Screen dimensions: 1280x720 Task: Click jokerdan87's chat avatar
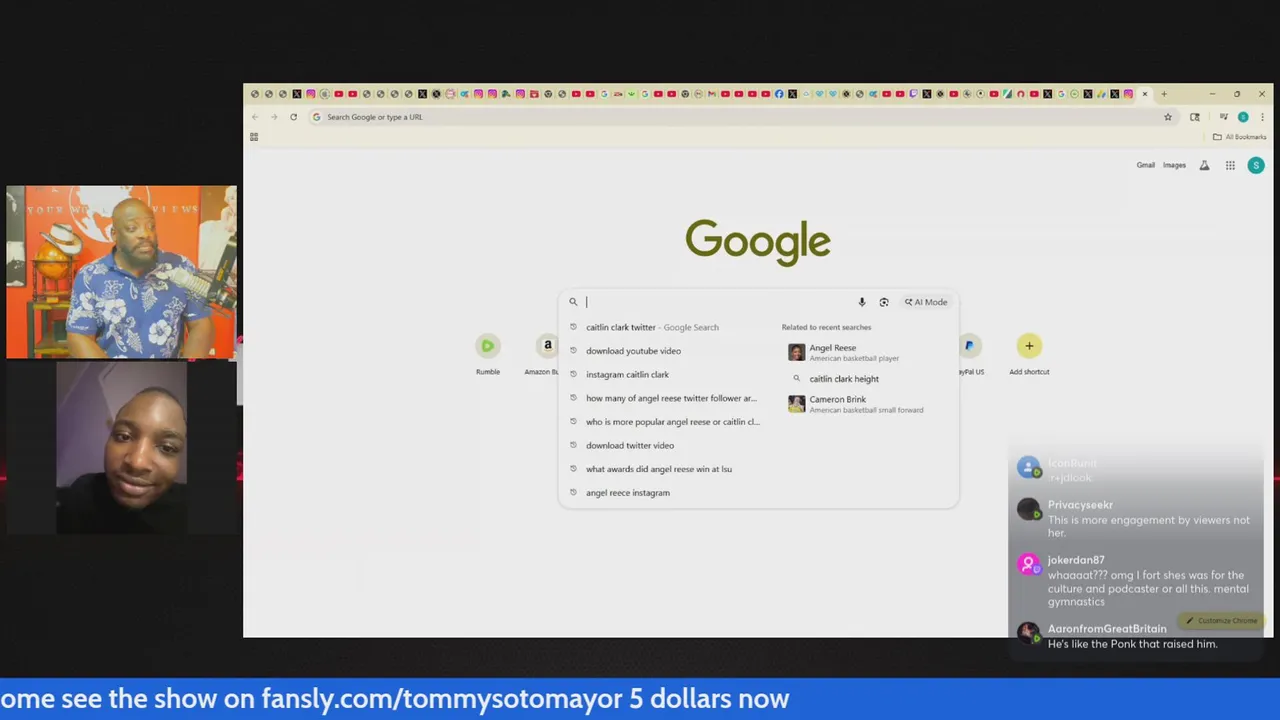click(x=1028, y=565)
